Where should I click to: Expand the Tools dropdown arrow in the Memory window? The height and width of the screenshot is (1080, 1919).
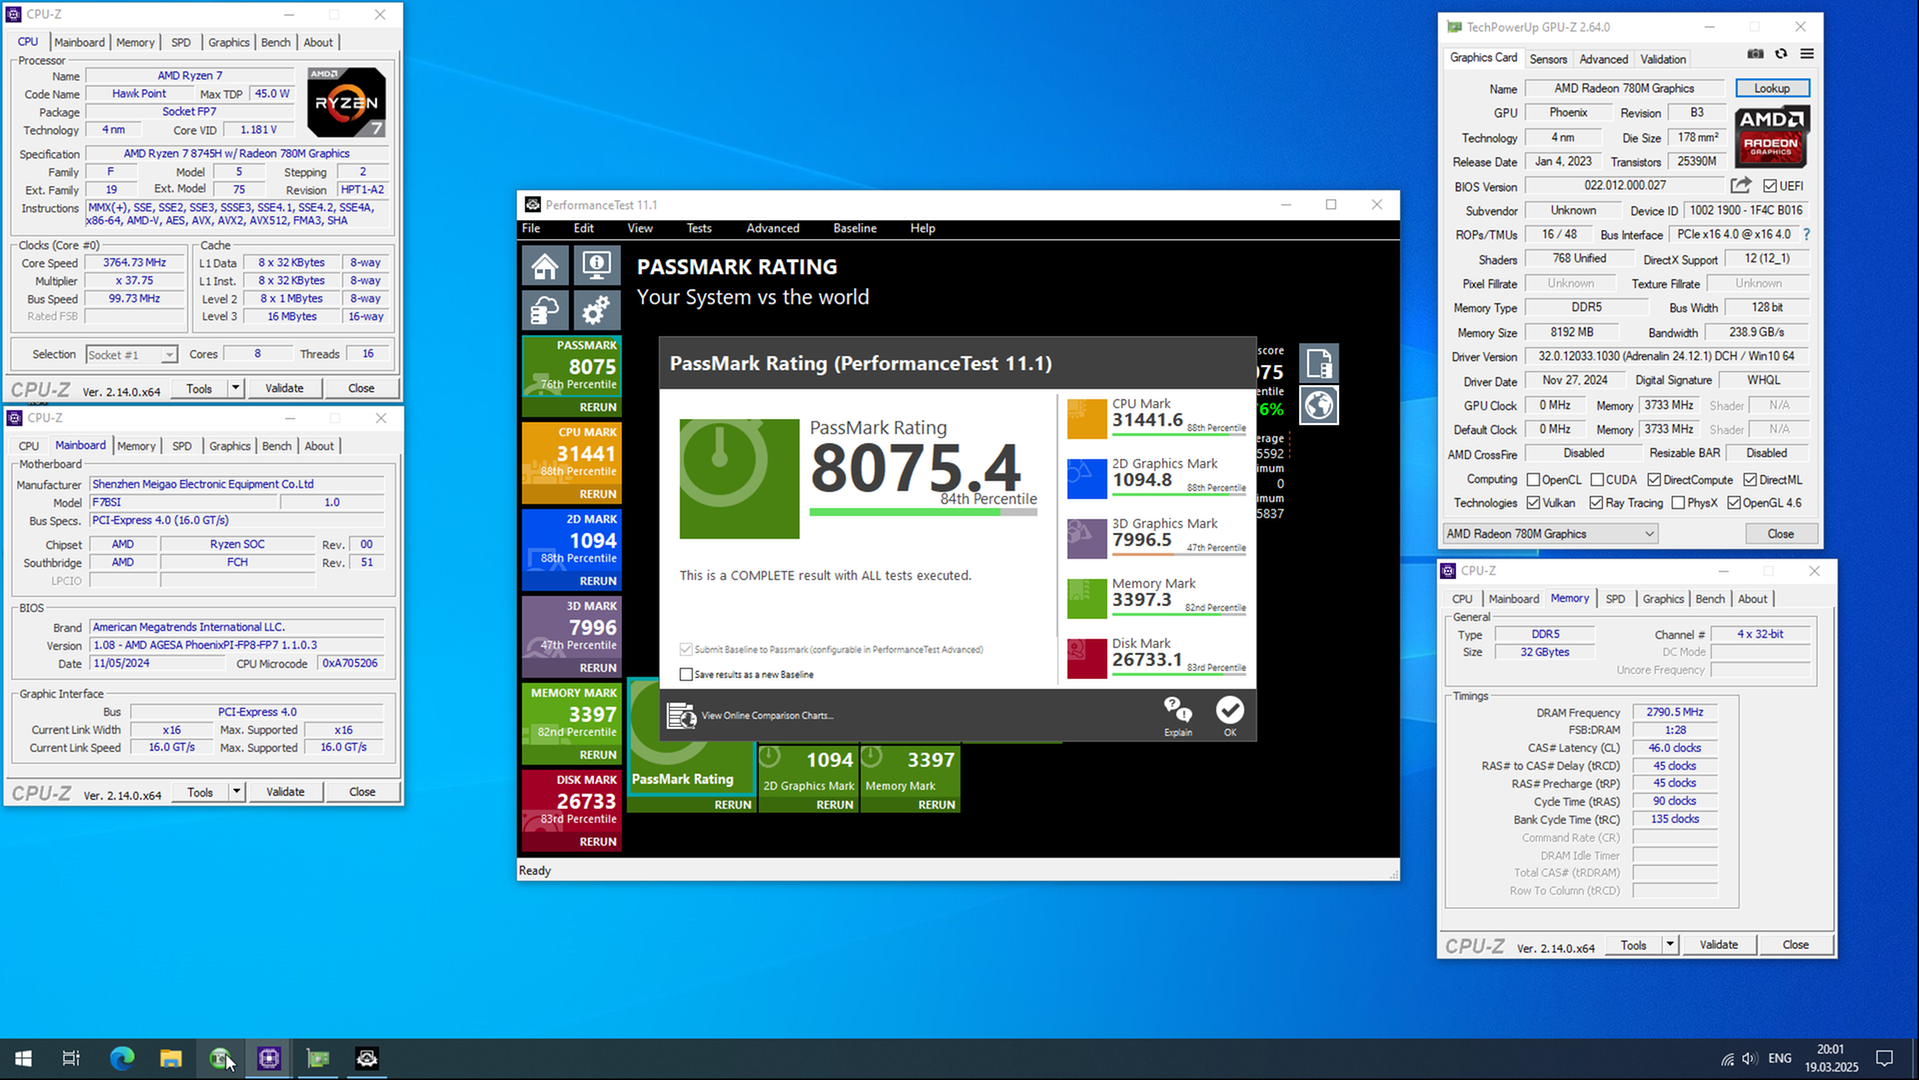(x=1669, y=945)
